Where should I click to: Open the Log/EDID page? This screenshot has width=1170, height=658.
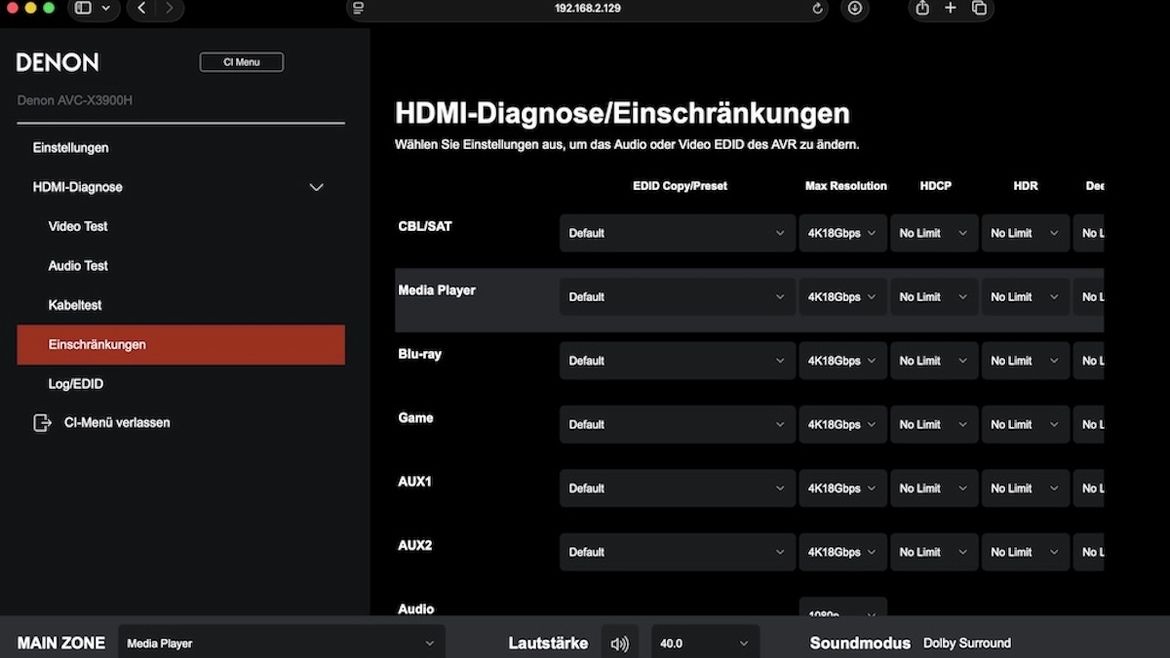(75, 383)
